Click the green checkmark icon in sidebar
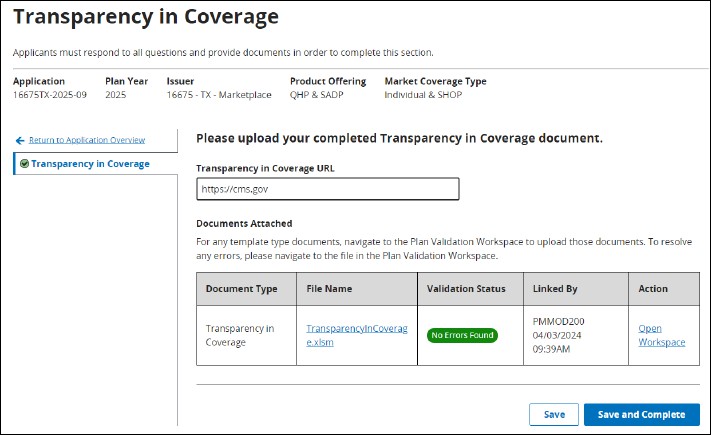Screen dimensions: 711x435 tap(24, 164)
